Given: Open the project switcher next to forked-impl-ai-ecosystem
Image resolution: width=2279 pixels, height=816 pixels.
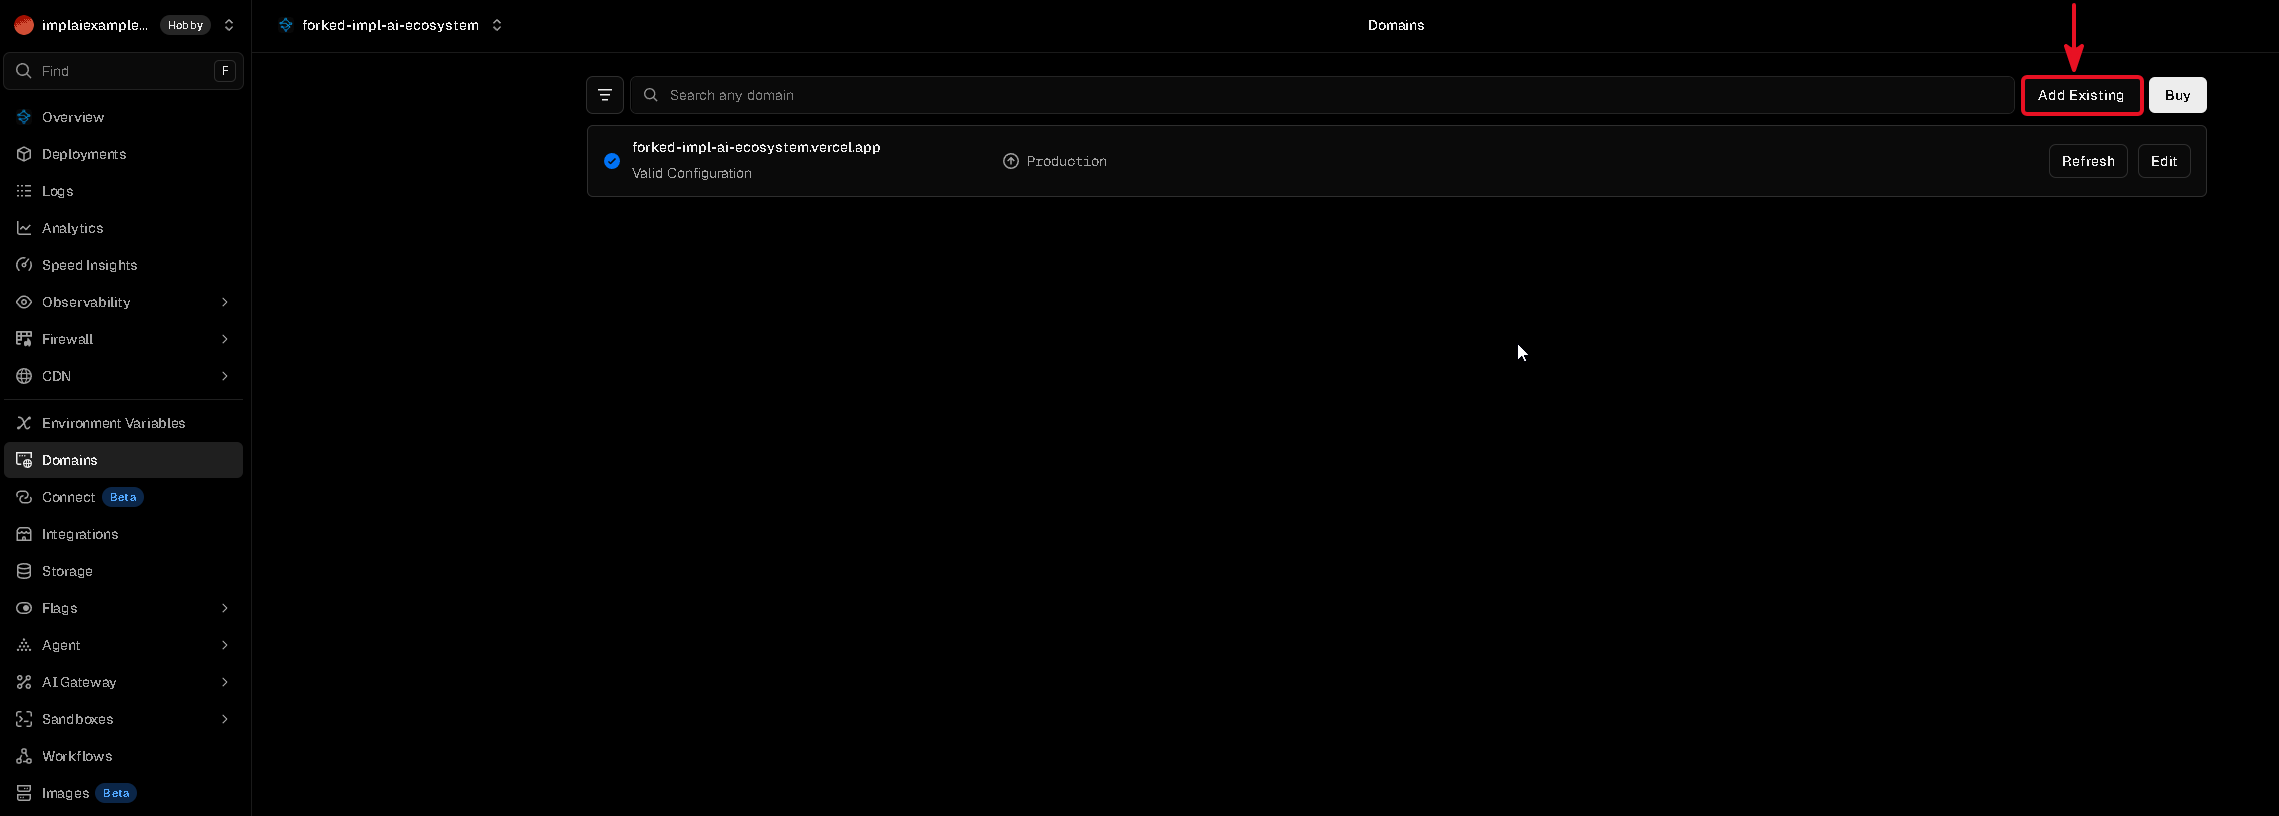Looking at the screenshot, I should click(x=497, y=25).
